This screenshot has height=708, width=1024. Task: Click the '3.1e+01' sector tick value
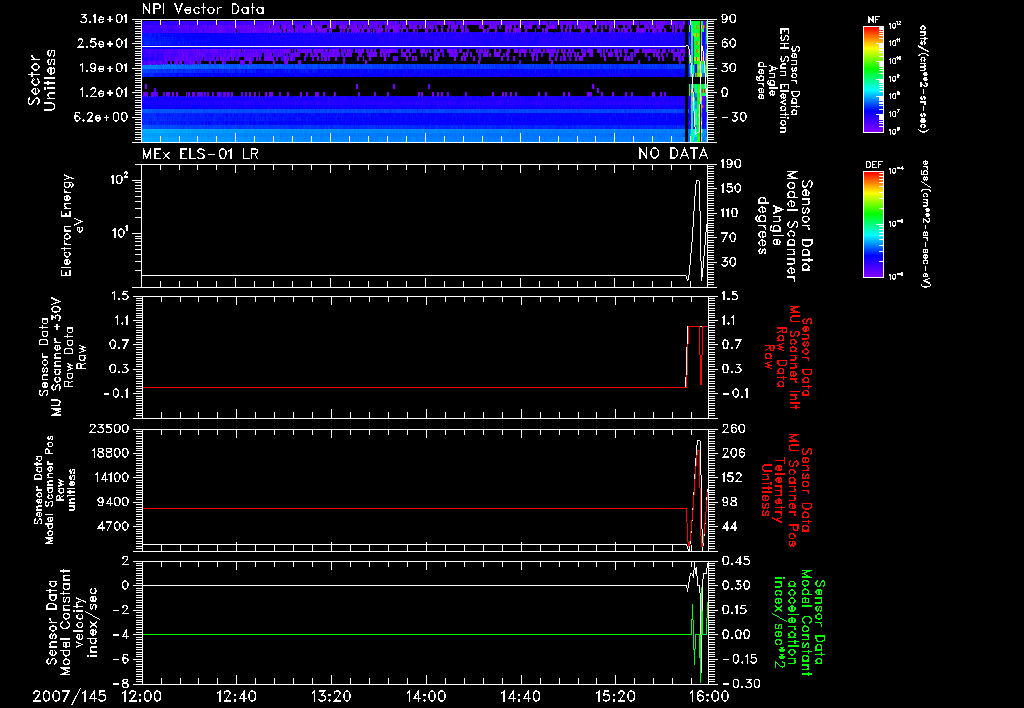click(x=104, y=19)
